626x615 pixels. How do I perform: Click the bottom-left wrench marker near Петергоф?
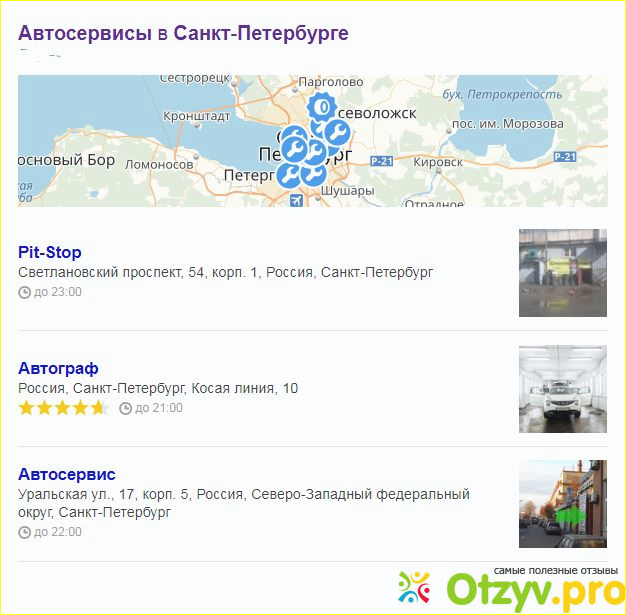(288, 176)
